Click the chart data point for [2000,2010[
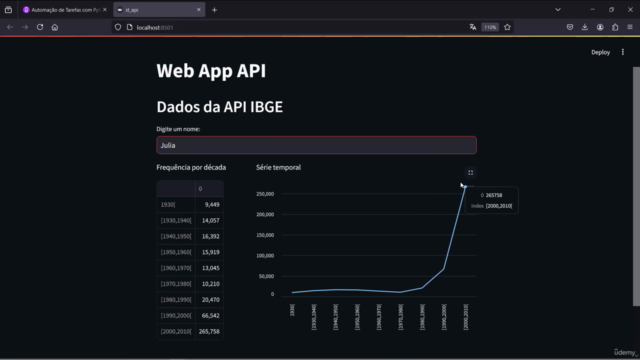 point(465,187)
